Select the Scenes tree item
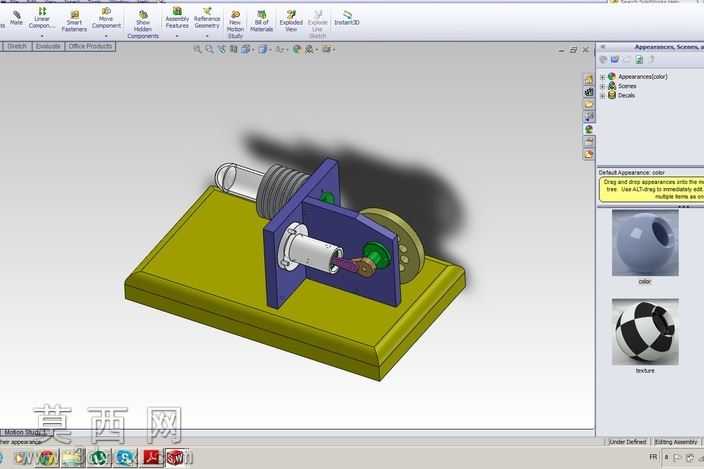704x469 pixels. (x=627, y=86)
